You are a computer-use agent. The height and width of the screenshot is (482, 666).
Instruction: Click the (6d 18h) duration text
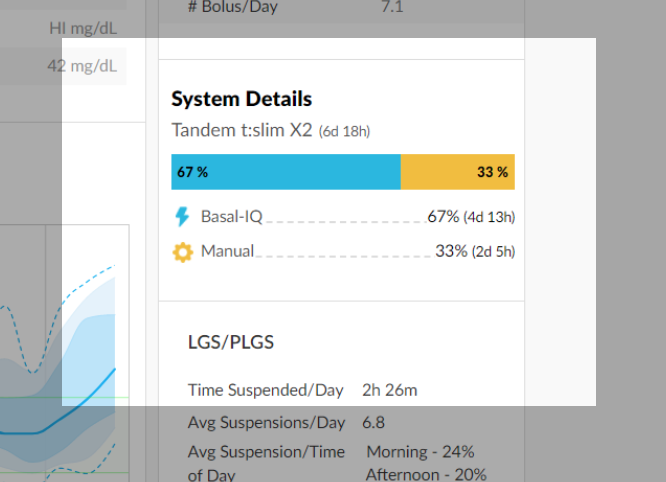[x=344, y=131]
